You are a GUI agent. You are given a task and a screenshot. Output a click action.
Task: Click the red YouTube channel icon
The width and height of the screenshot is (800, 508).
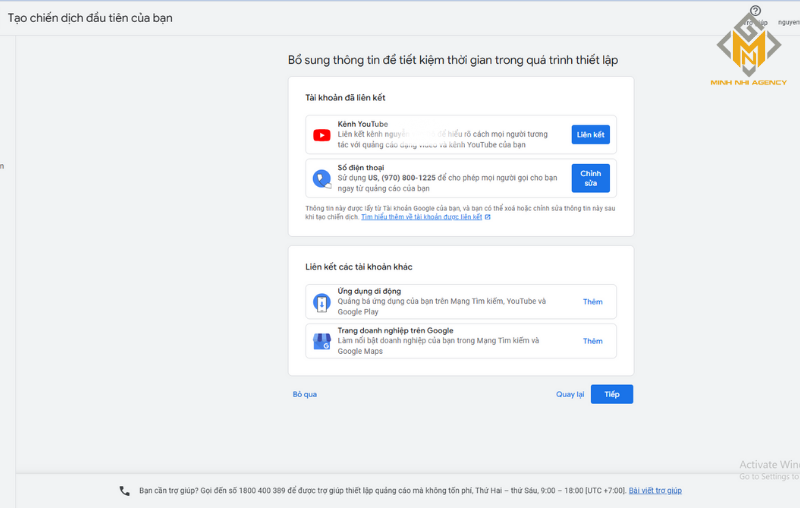point(321,135)
